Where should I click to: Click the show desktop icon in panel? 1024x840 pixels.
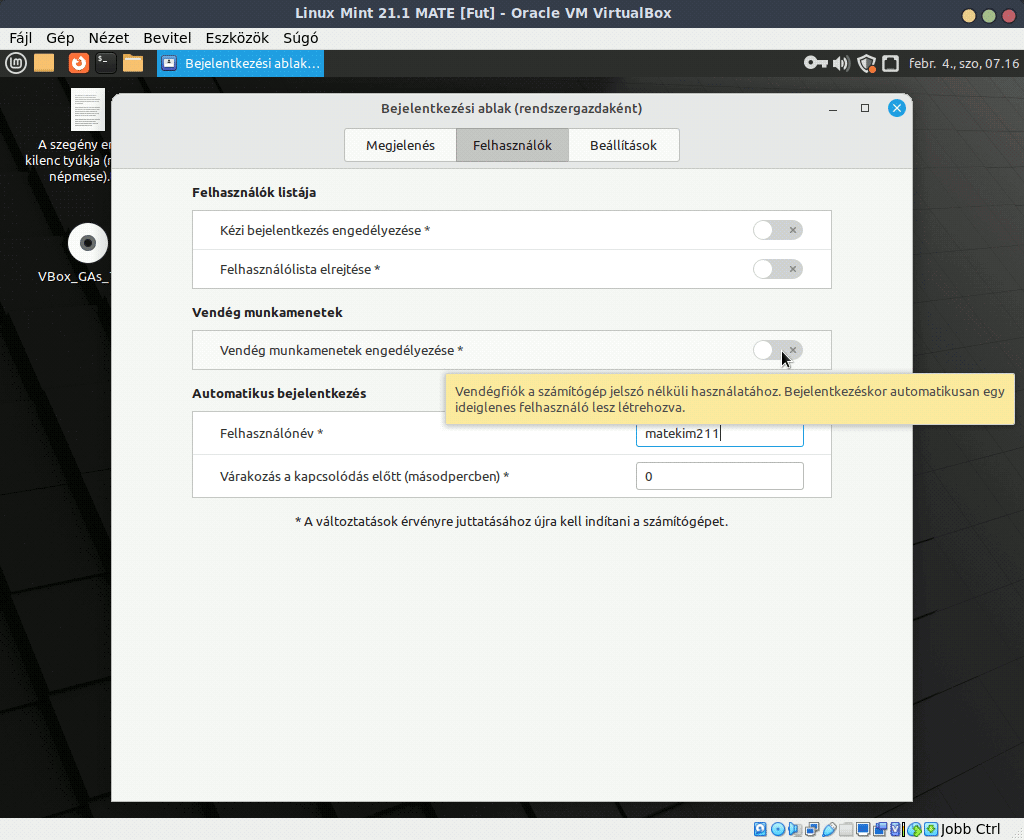coord(44,63)
